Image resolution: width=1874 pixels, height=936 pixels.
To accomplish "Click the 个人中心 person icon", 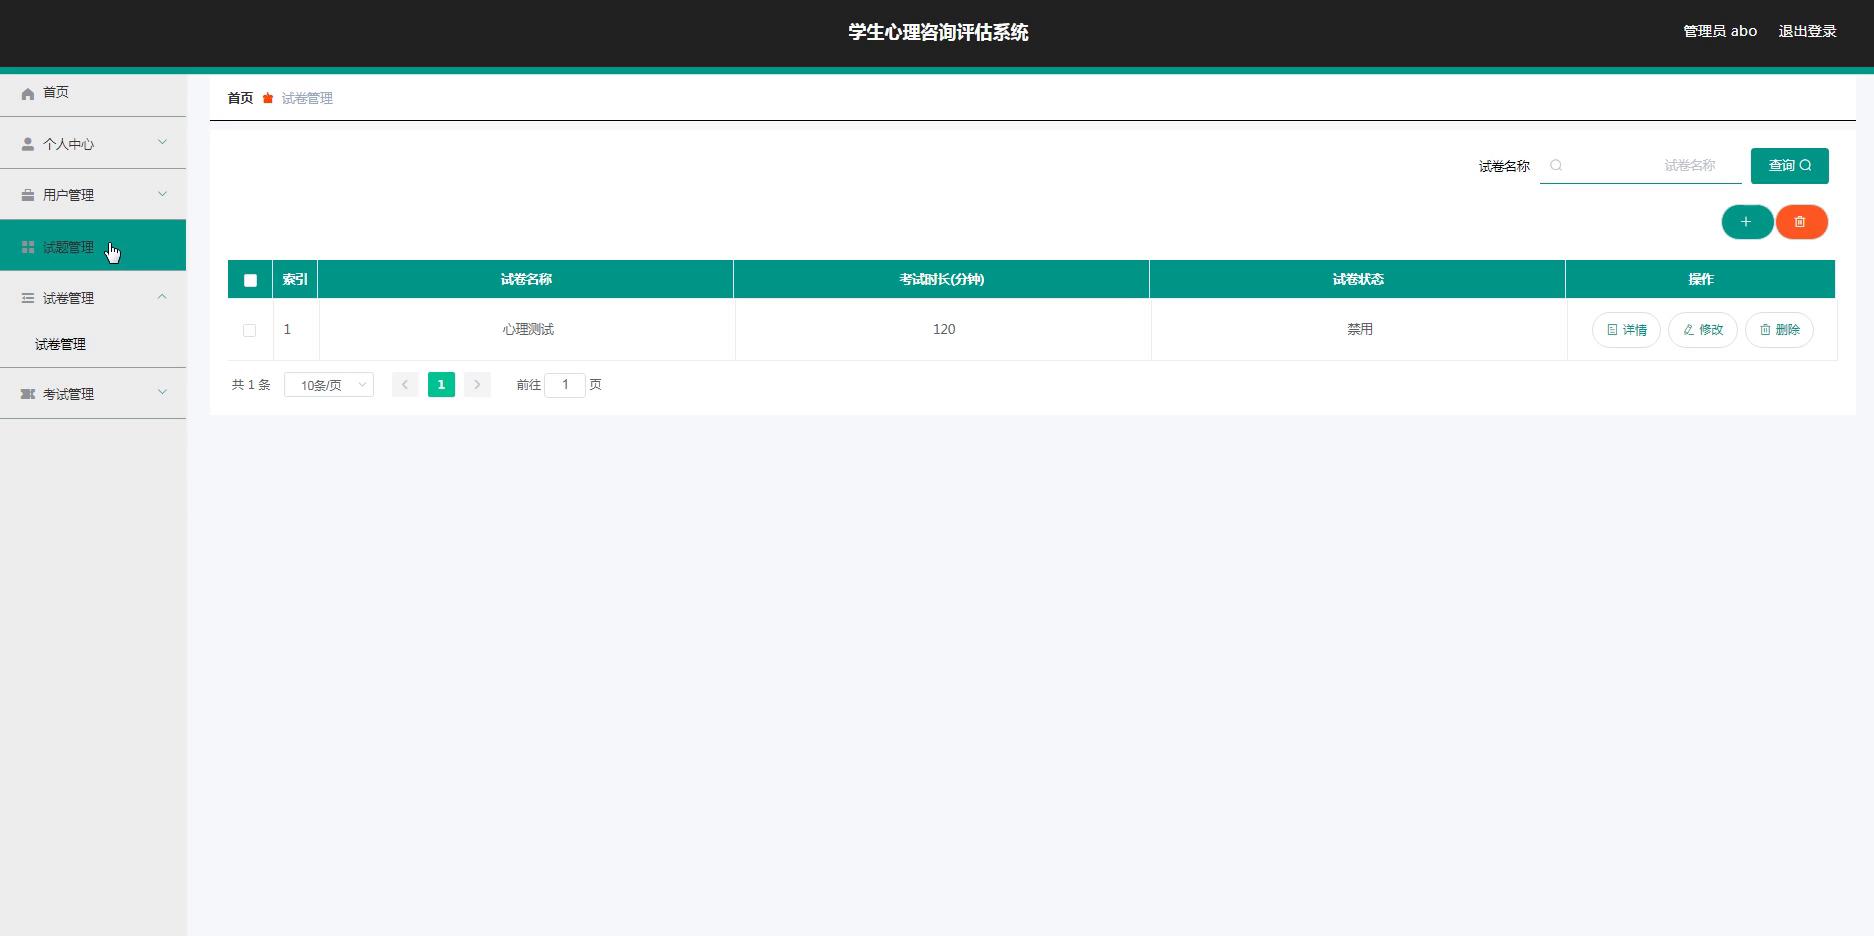I will point(28,144).
